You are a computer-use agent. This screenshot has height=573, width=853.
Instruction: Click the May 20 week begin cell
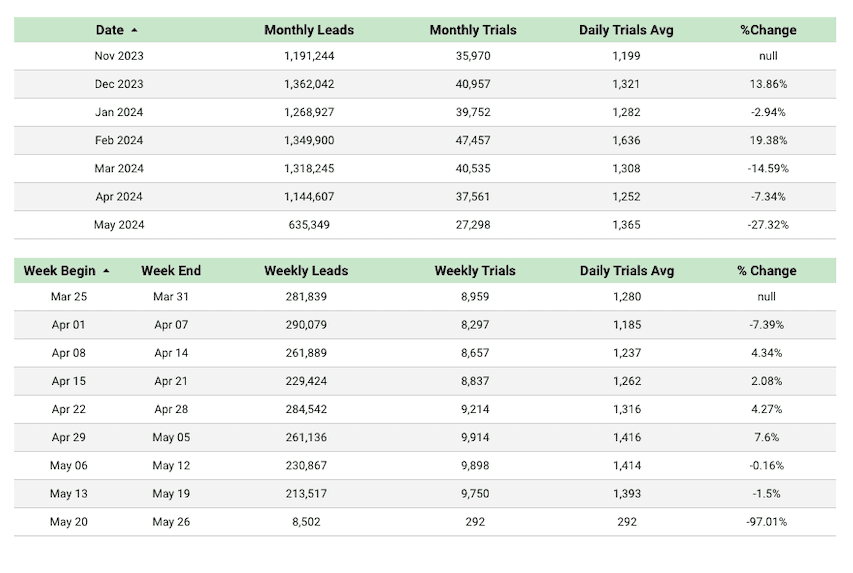click(69, 522)
